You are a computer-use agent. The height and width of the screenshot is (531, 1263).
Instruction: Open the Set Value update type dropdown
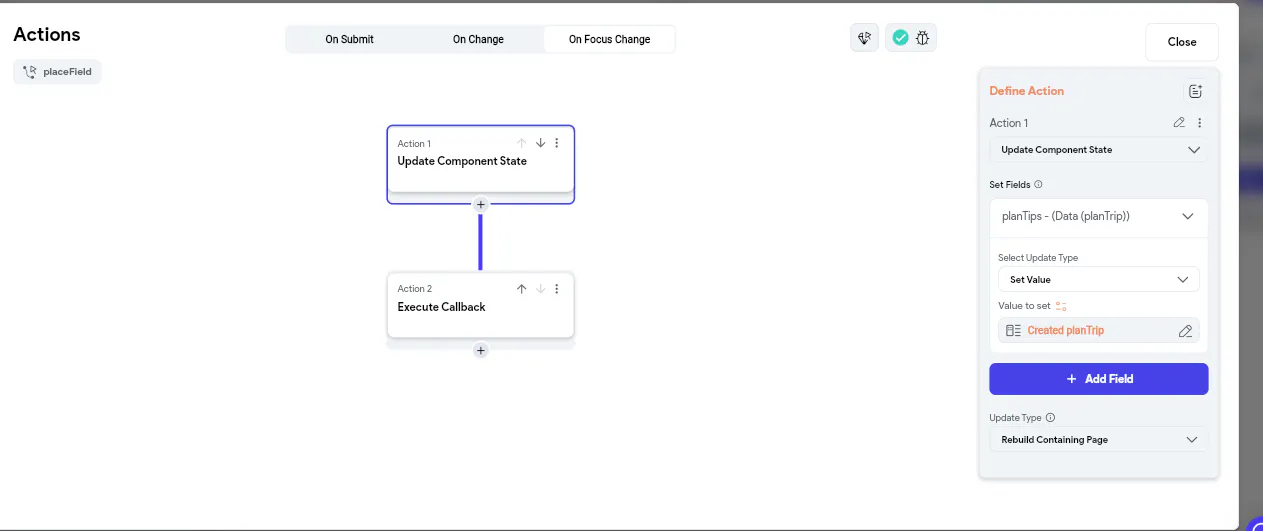click(x=1099, y=280)
